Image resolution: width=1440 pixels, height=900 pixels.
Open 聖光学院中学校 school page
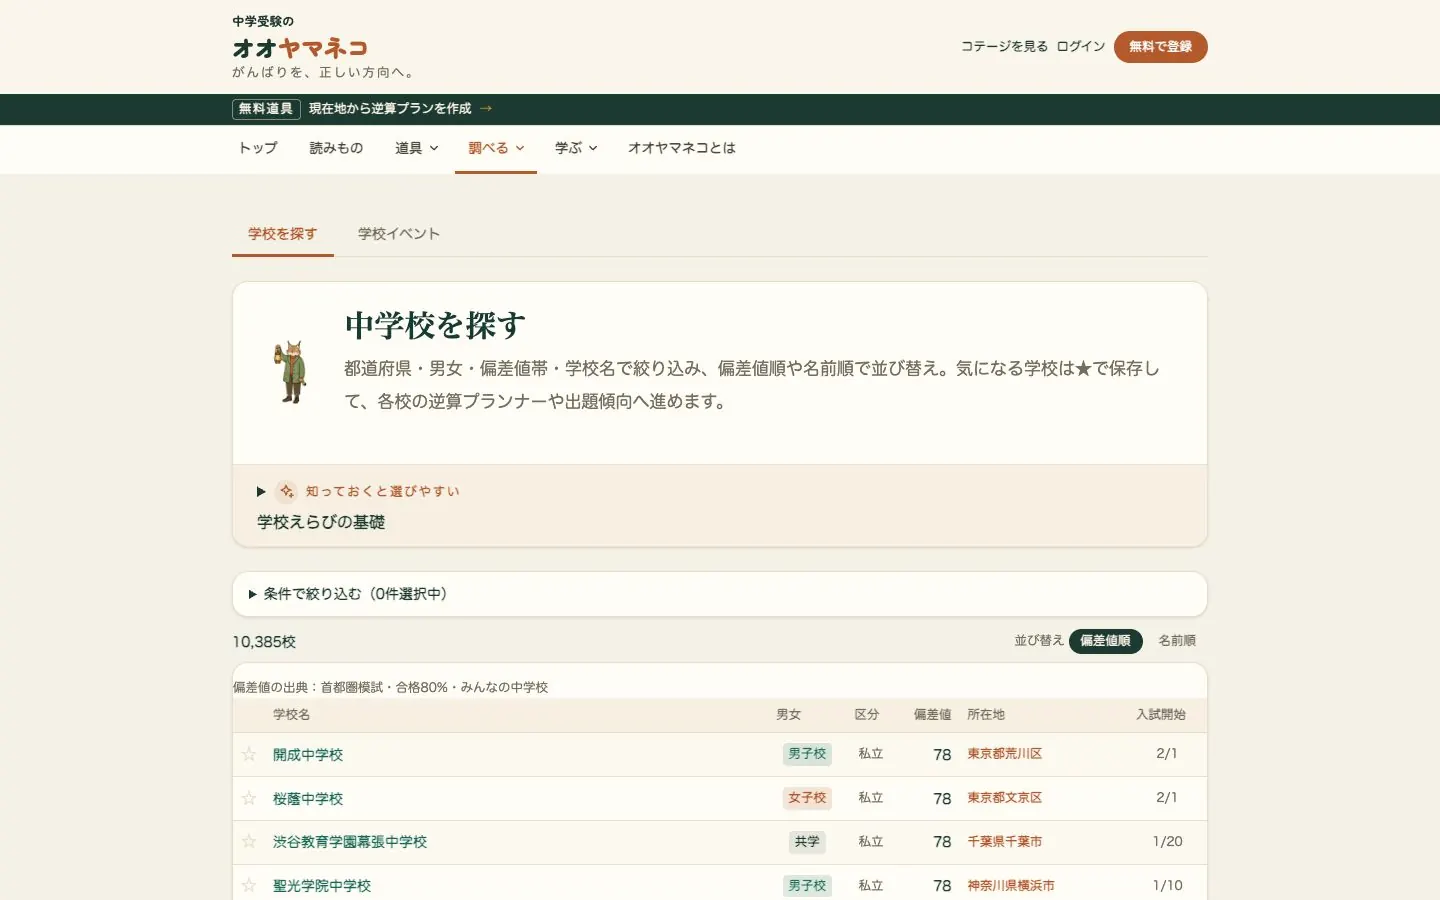click(322, 886)
